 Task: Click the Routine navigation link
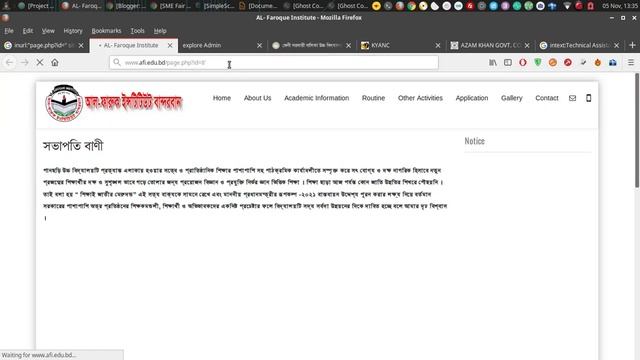[x=373, y=98]
